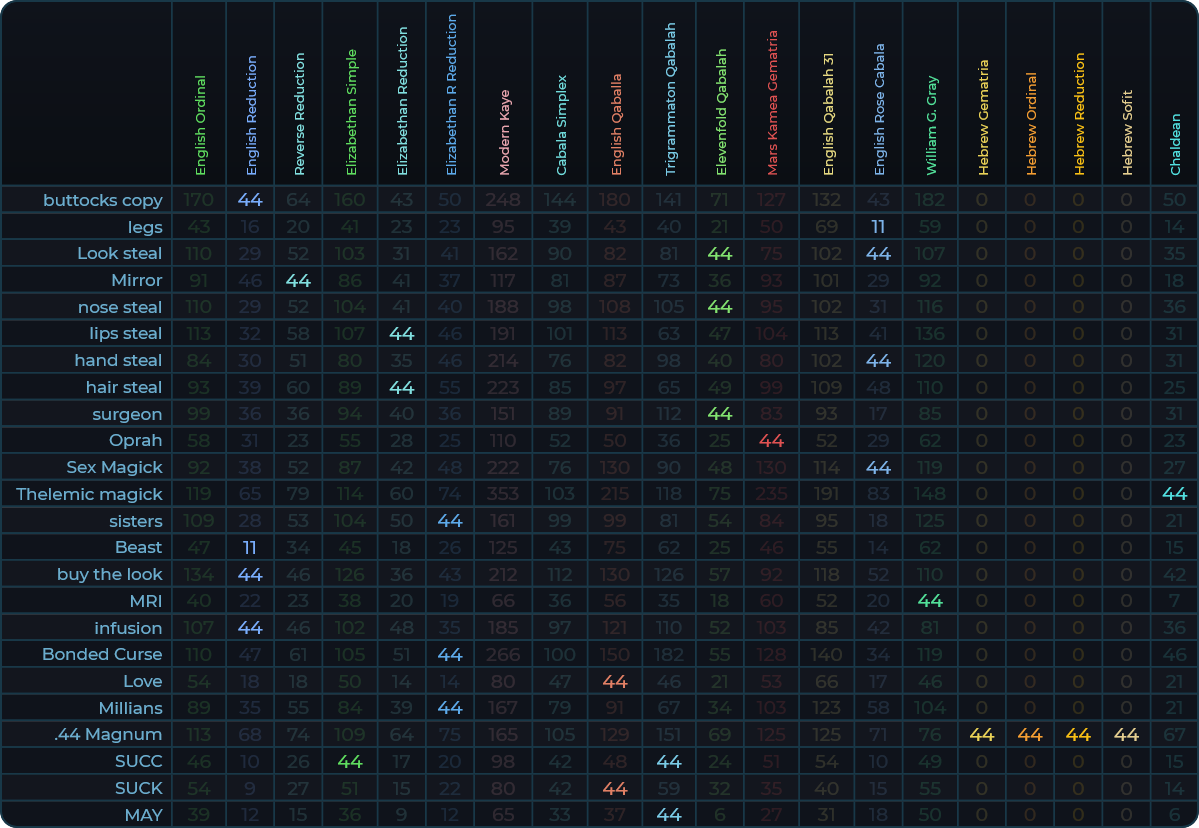Screen dimensions: 1199x828
Task: Select the 'buttocks copy' row label
Action: point(102,200)
